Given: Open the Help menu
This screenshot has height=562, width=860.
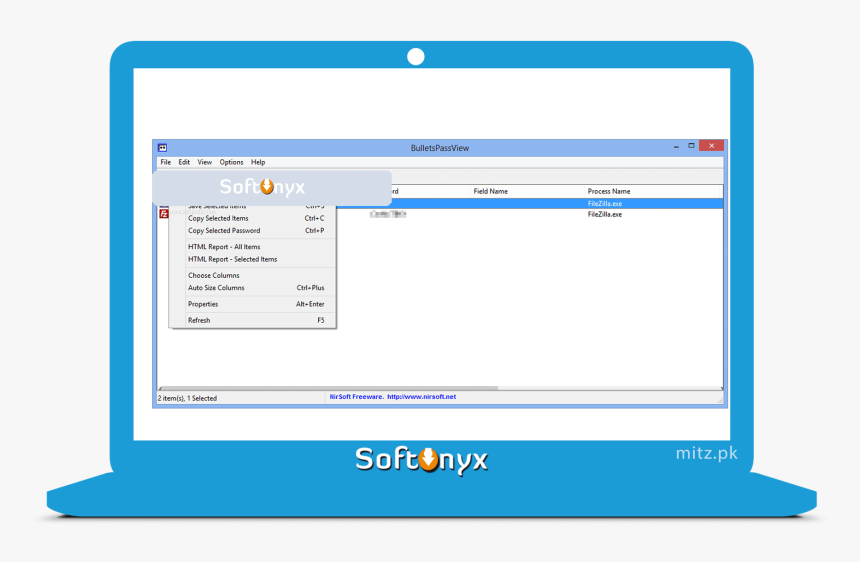Looking at the screenshot, I should pos(258,162).
